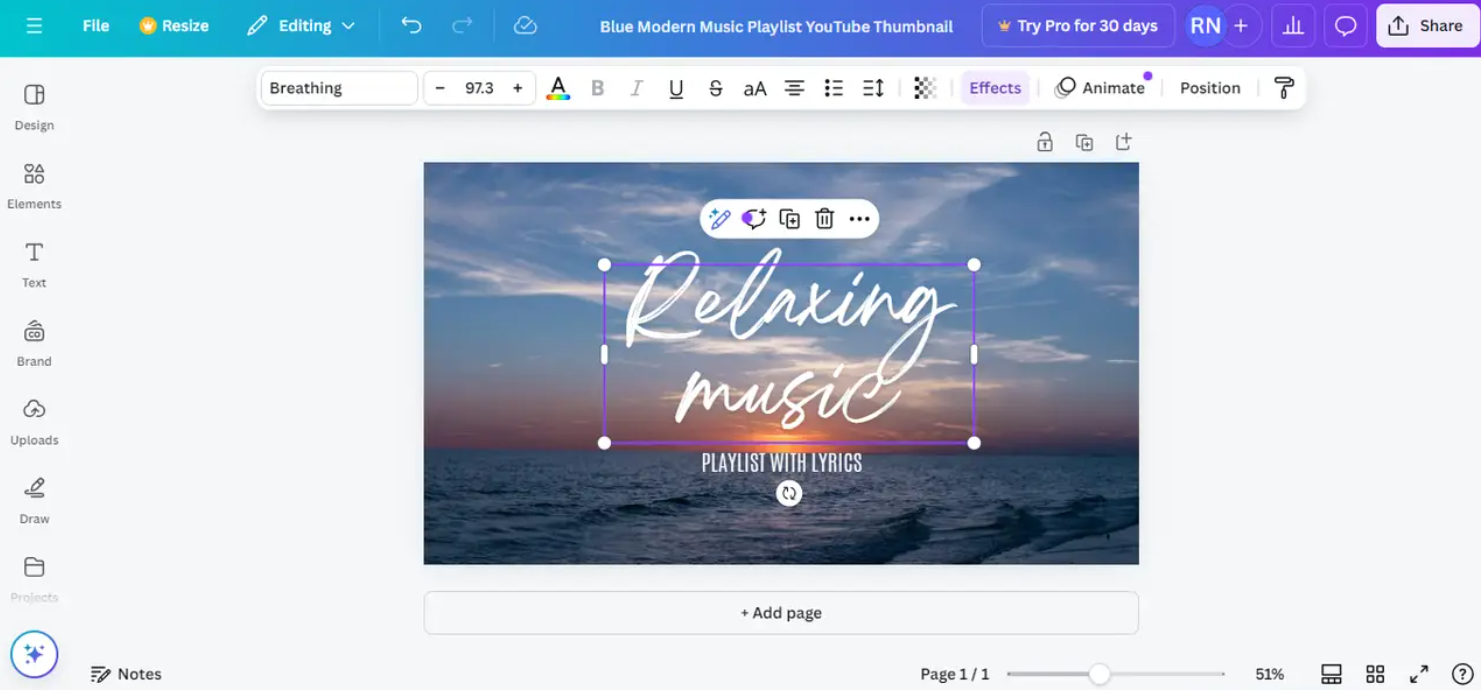
Task: Toggle italic formatting
Action: point(636,88)
